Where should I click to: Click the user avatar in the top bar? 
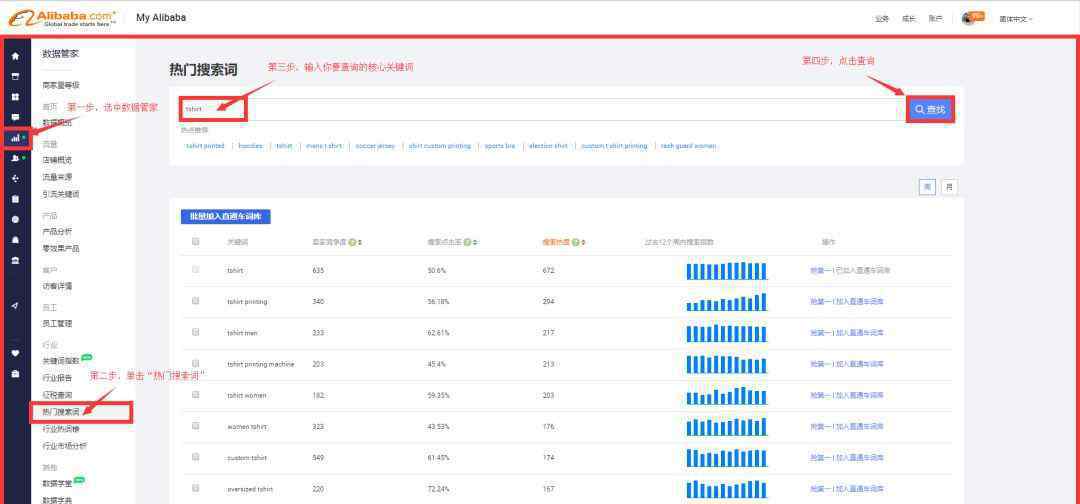(x=968, y=18)
